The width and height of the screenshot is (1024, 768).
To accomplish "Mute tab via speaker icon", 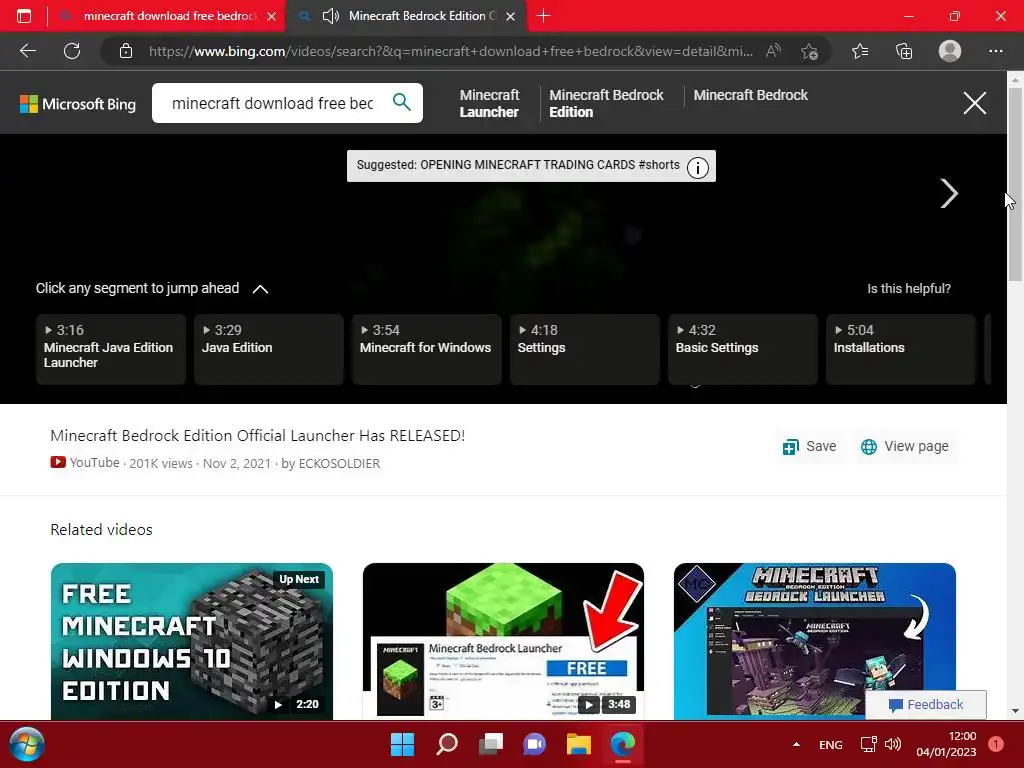I will click(331, 16).
